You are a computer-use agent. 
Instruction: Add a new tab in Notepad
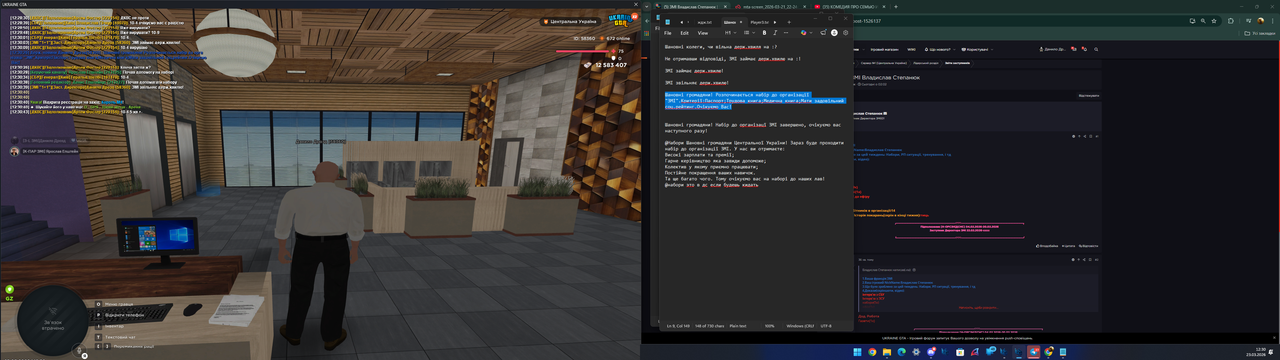(x=789, y=22)
